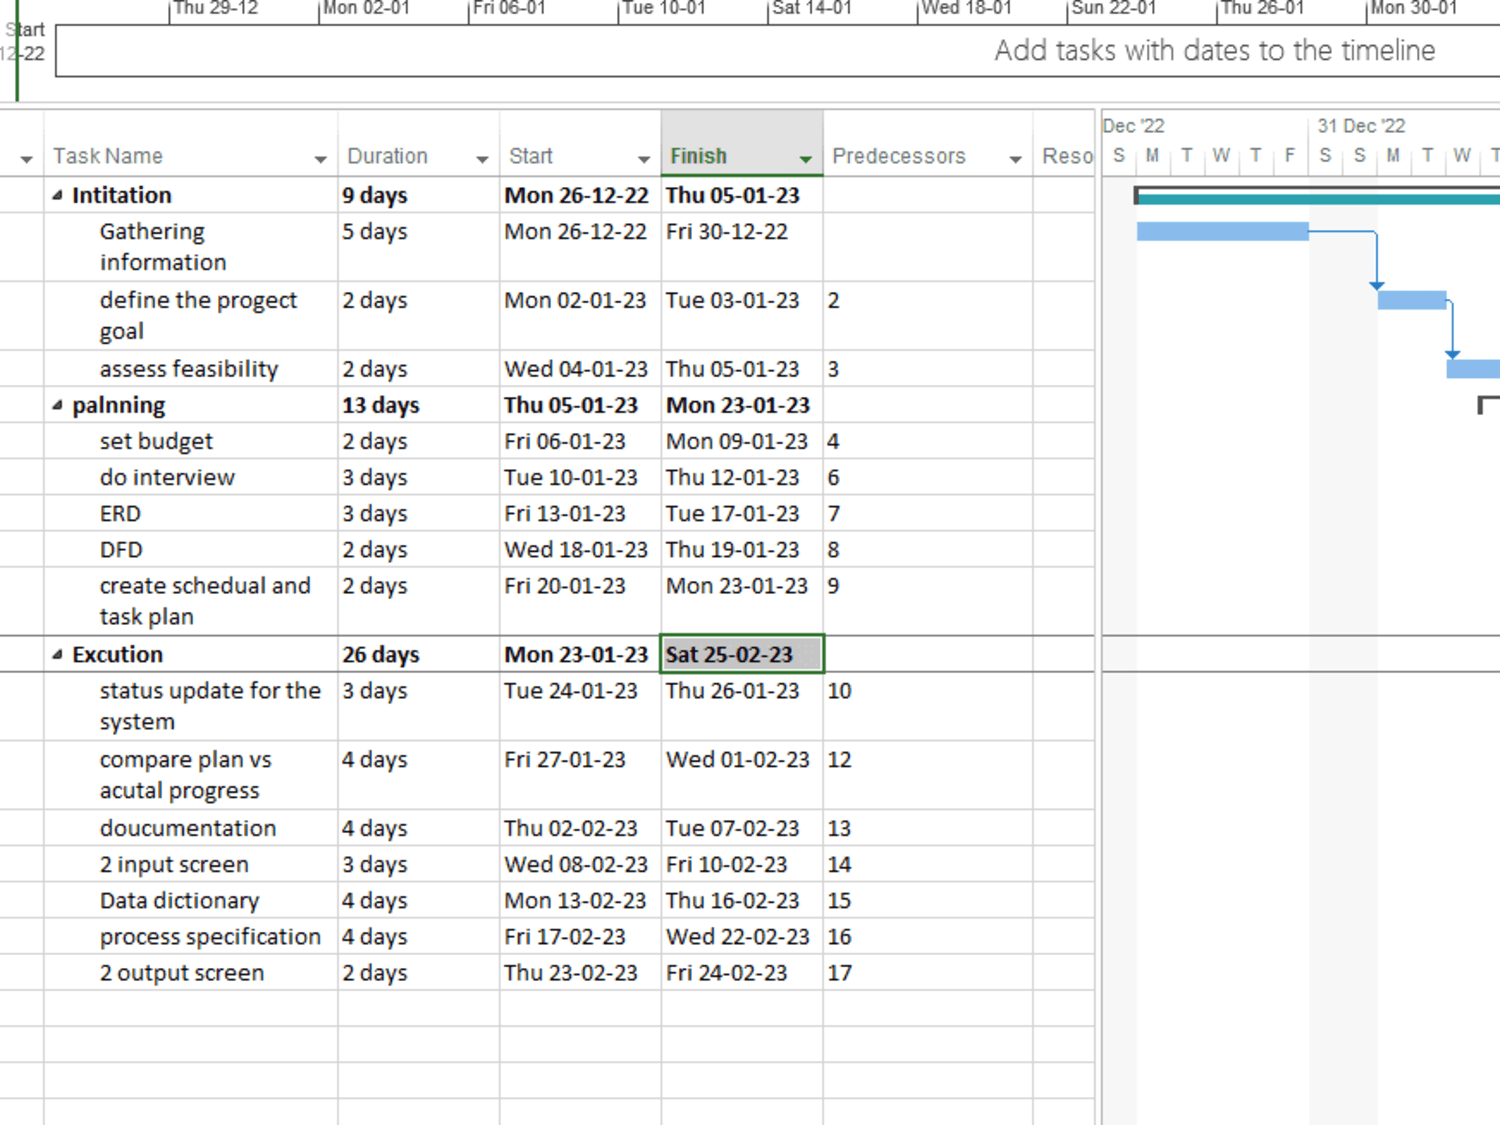Screen dimensions: 1500x1125
Task: Open Task Name column filter dropdown
Action: click(x=320, y=159)
